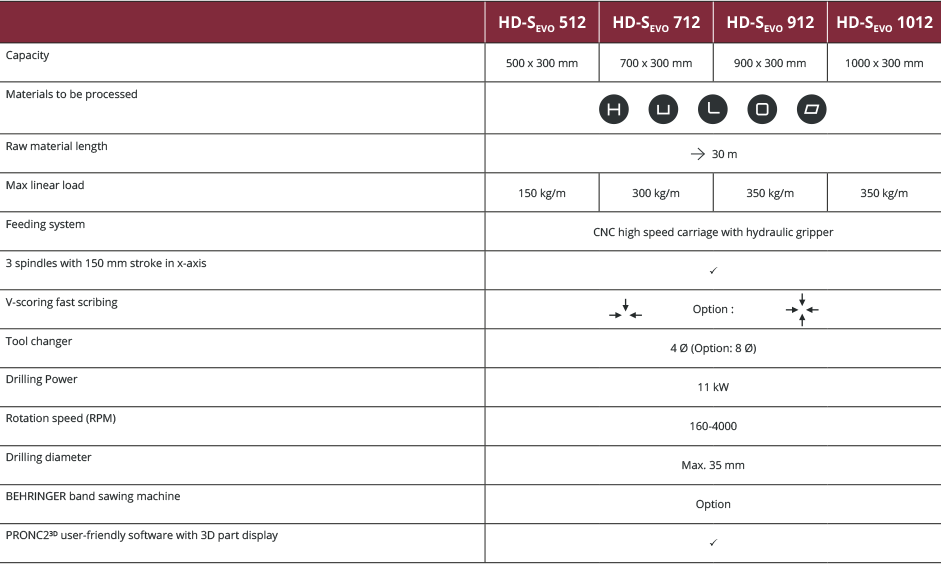The height and width of the screenshot is (567, 941).
Task: Click the 500 x 300 mm cell
Action: 542,63
